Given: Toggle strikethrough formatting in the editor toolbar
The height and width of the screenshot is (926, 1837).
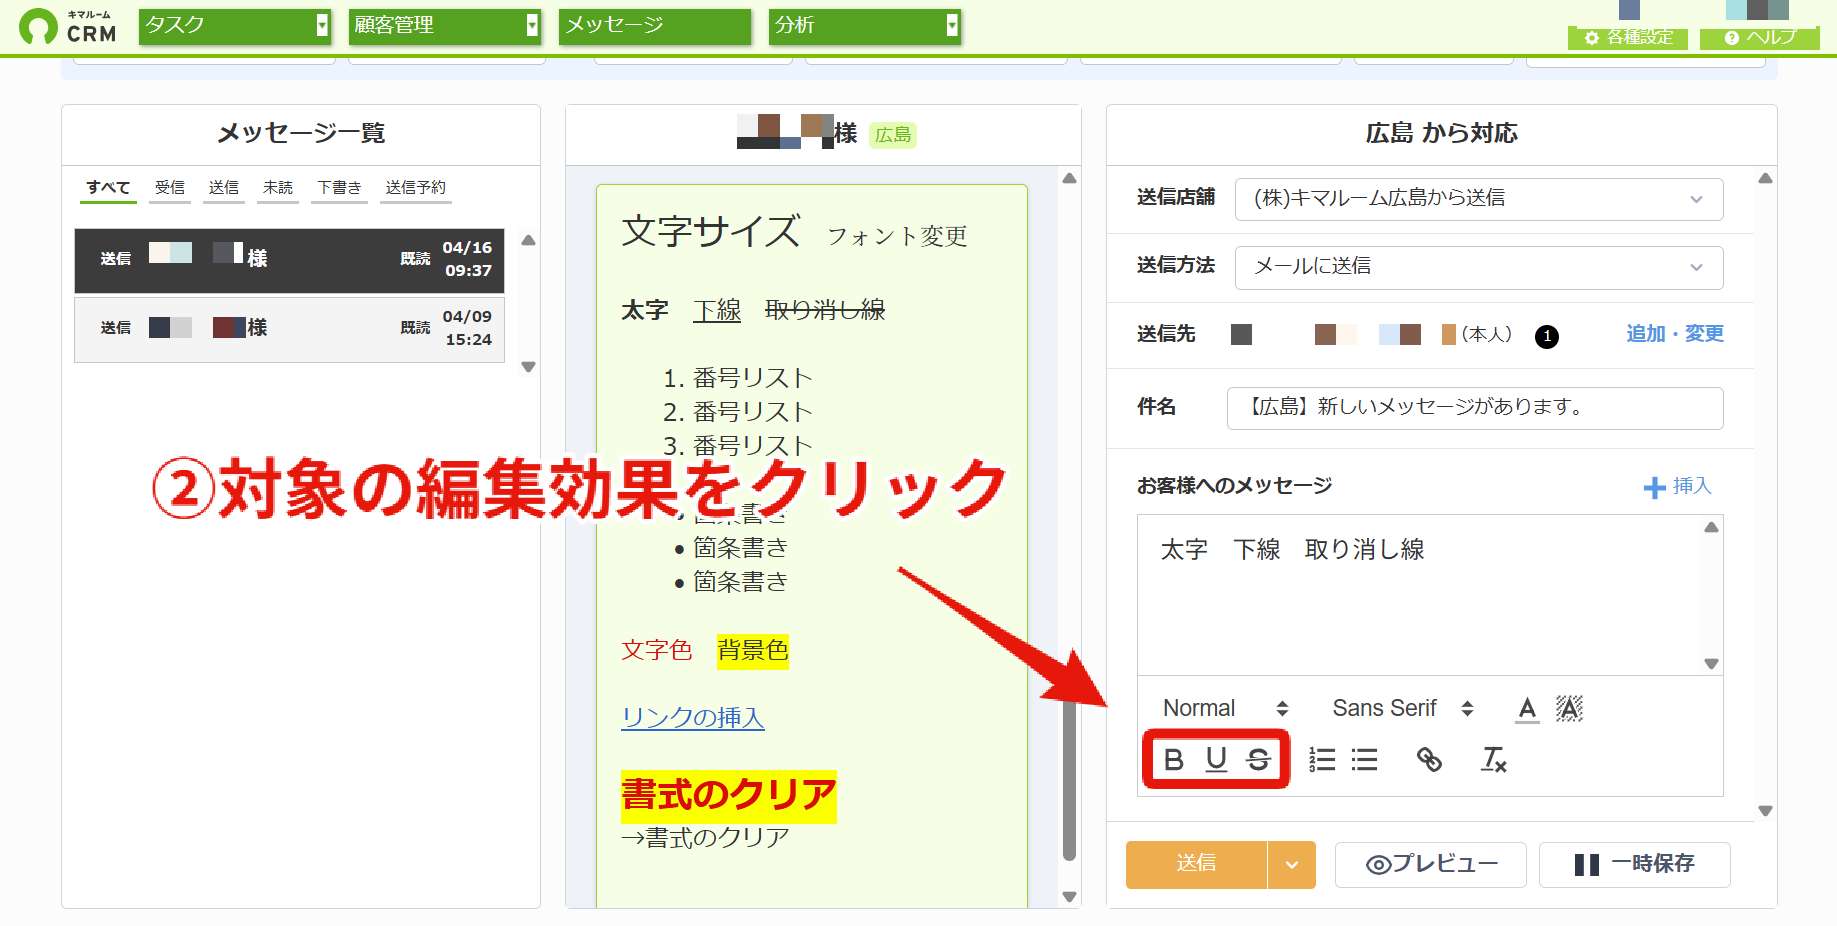Looking at the screenshot, I should pyautogui.click(x=1258, y=760).
